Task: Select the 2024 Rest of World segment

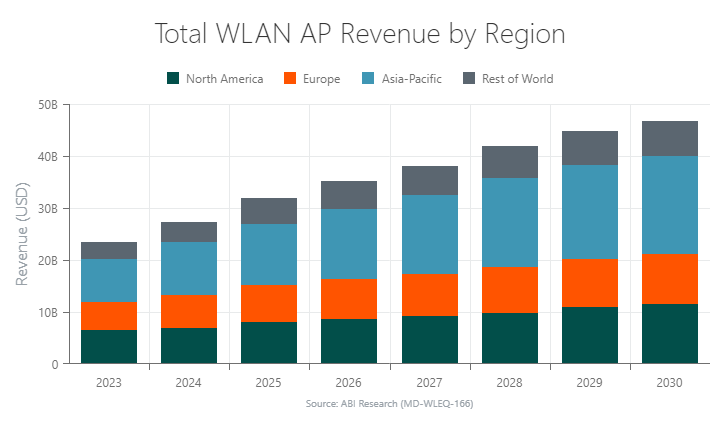Action: (x=189, y=232)
